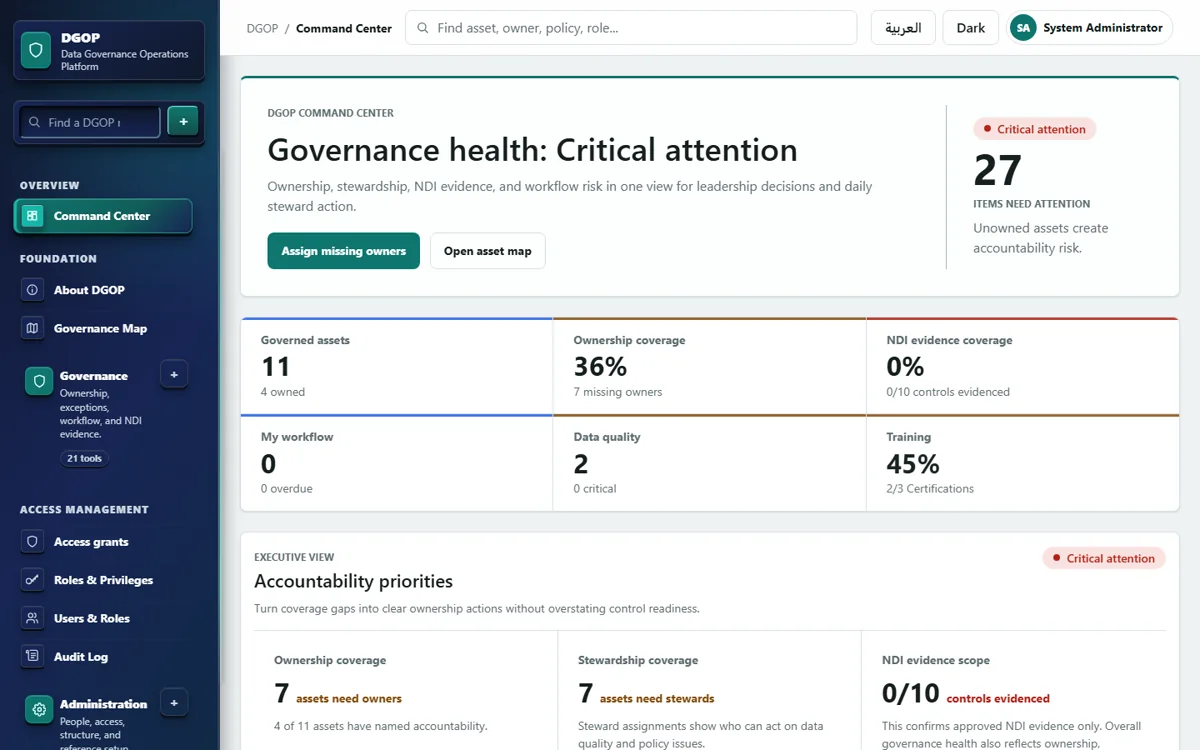This screenshot has width=1200, height=750.
Task: Click Assign missing owners button
Action: coord(343,251)
